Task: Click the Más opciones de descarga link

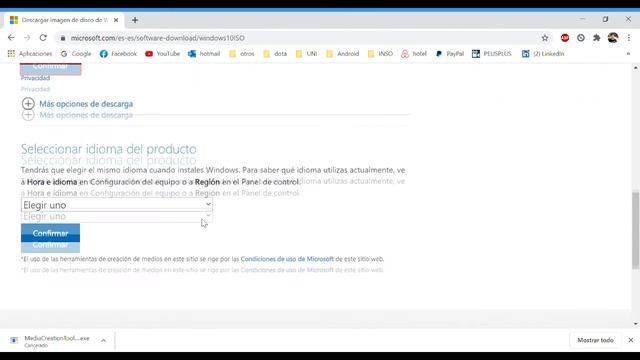Action: coord(86,104)
